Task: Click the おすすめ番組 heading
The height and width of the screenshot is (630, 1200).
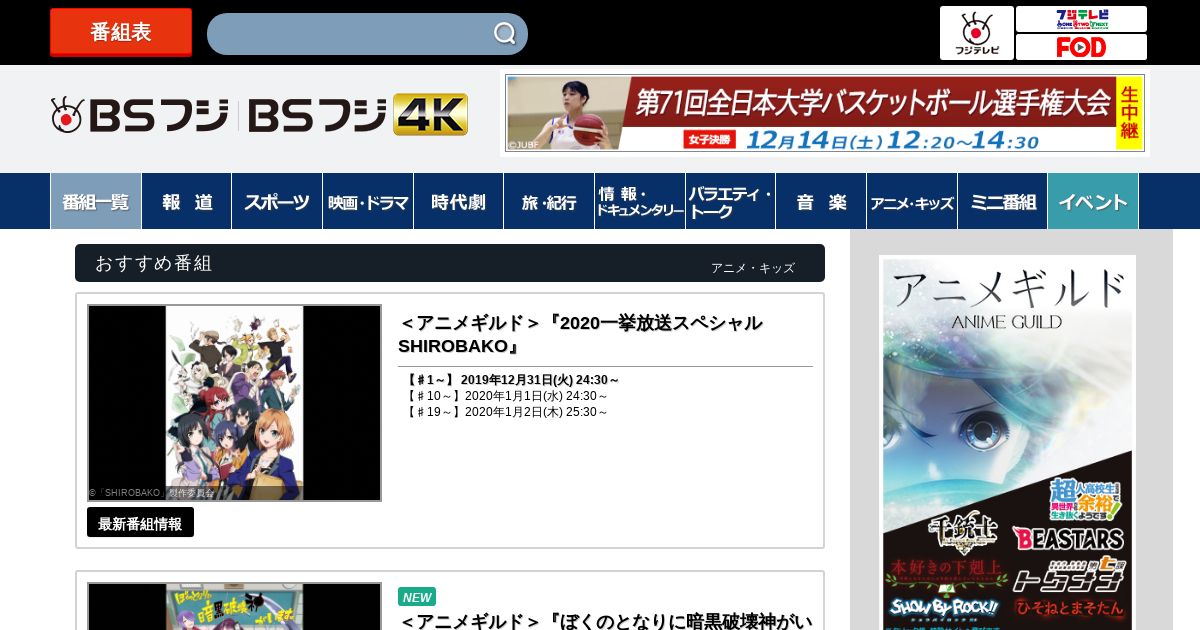Action: (x=154, y=263)
